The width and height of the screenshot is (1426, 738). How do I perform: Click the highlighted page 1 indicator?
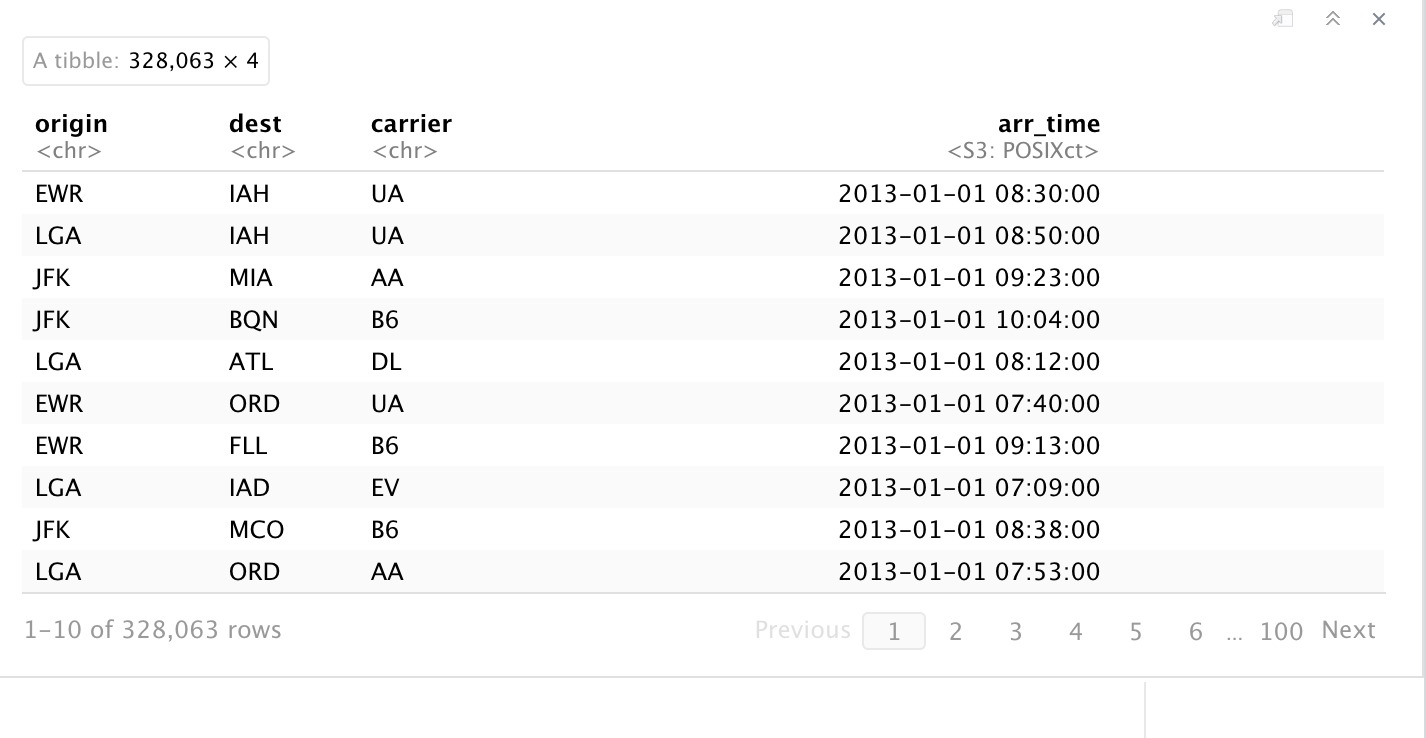(894, 630)
